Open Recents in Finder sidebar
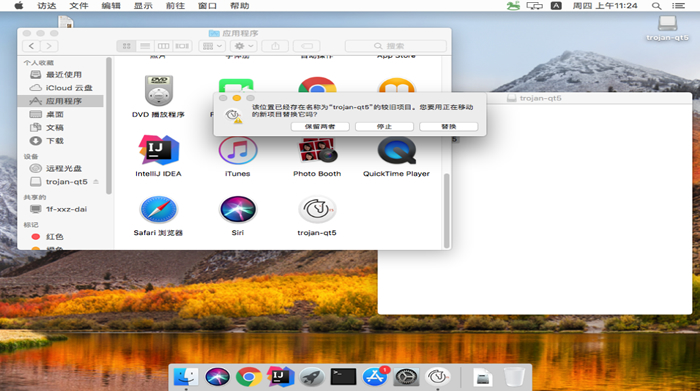Image resolution: width=700 pixels, height=391 pixels. [61, 75]
